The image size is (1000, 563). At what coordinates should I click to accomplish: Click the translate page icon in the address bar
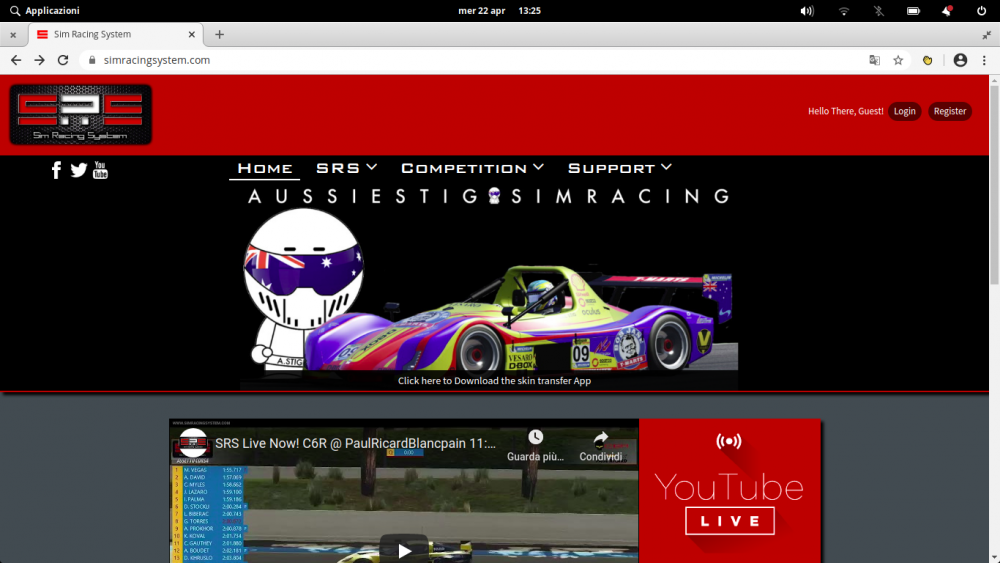[x=874, y=60]
